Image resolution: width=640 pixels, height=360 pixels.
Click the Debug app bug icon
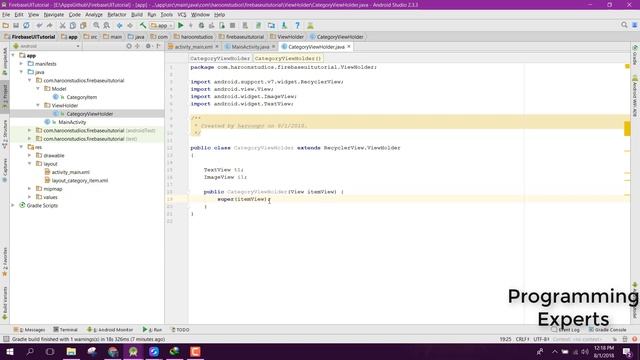point(201,25)
